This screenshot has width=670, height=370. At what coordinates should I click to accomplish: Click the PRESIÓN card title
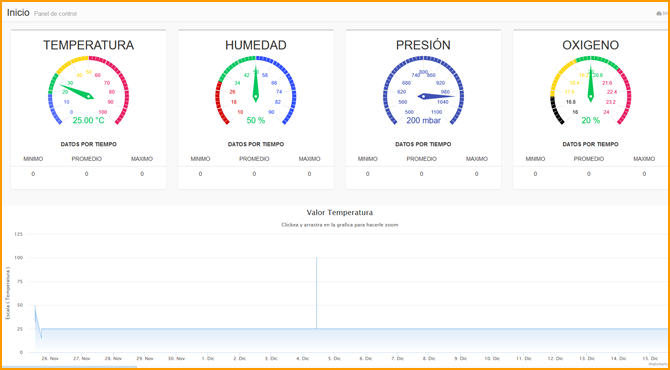click(x=423, y=45)
